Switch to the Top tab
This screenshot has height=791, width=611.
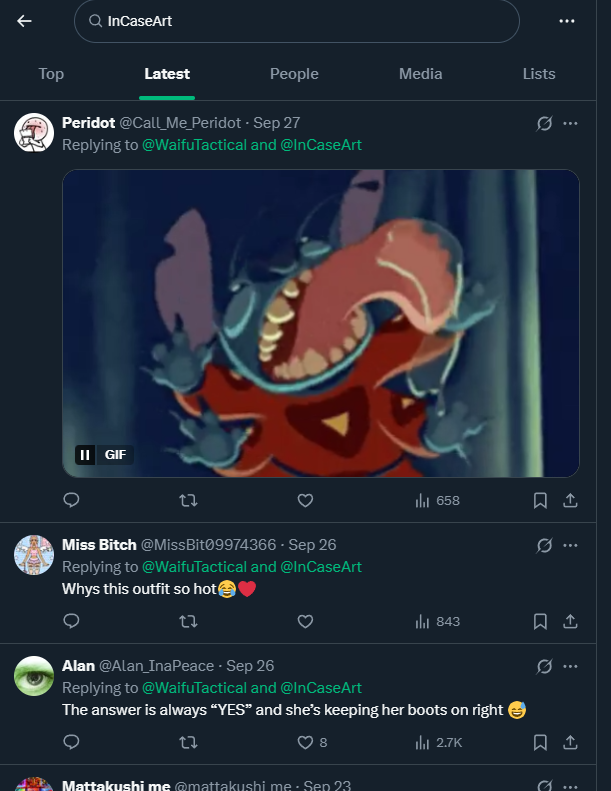point(51,74)
